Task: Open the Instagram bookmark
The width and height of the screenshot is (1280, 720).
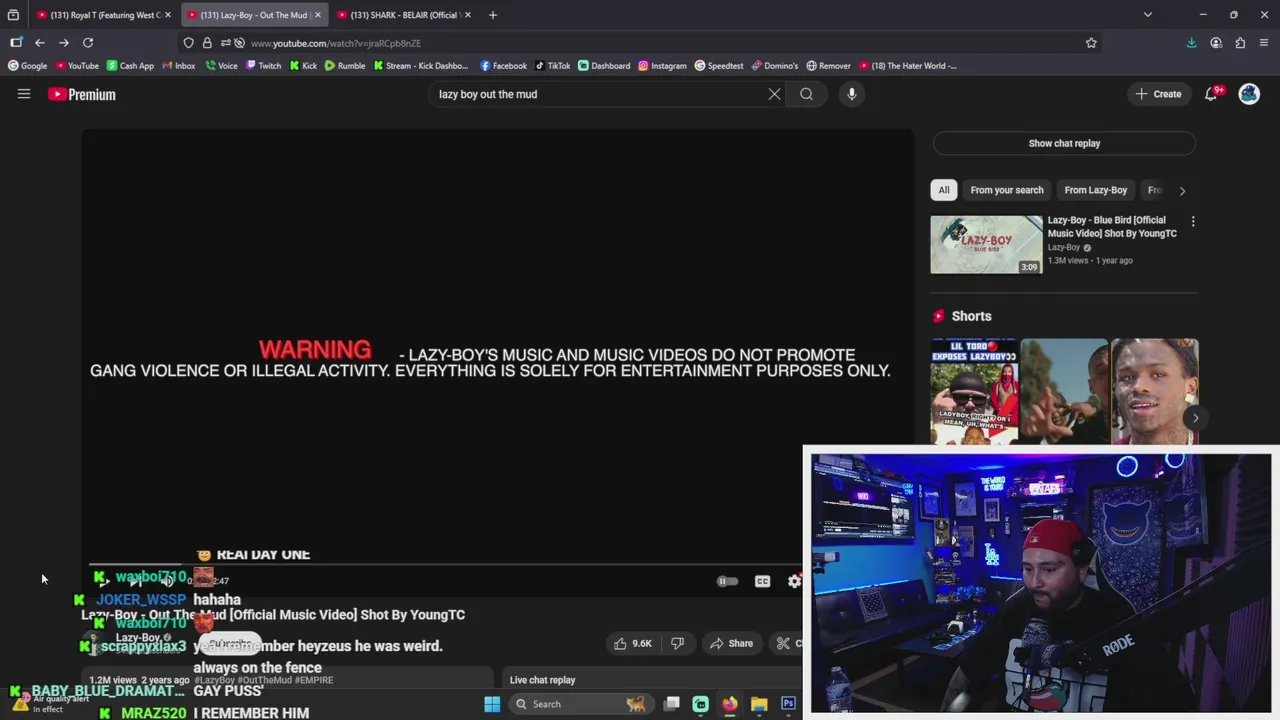Action: pos(662,66)
